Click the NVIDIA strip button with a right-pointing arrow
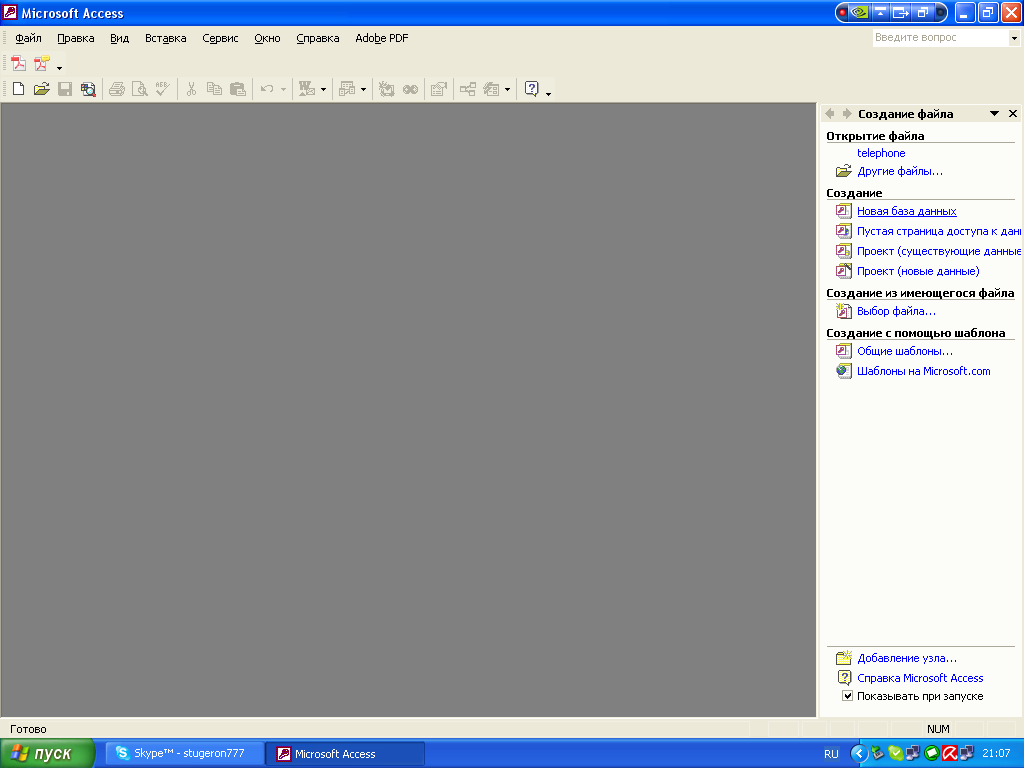 pos(901,12)
